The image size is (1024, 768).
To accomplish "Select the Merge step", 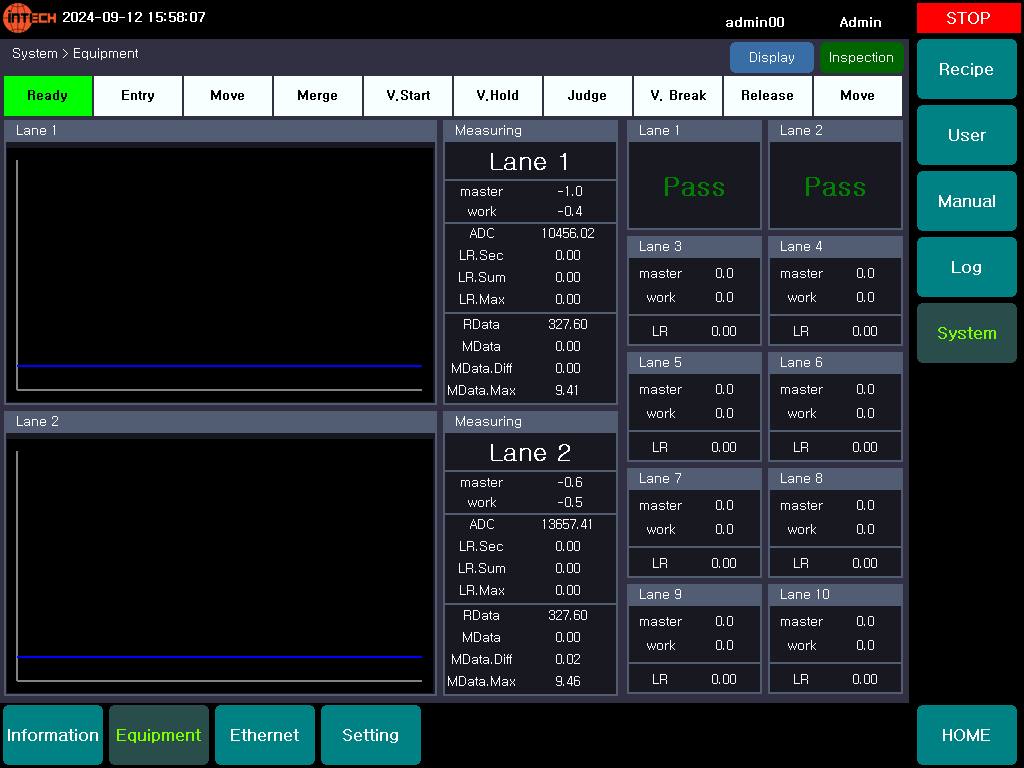I will 317,95.
